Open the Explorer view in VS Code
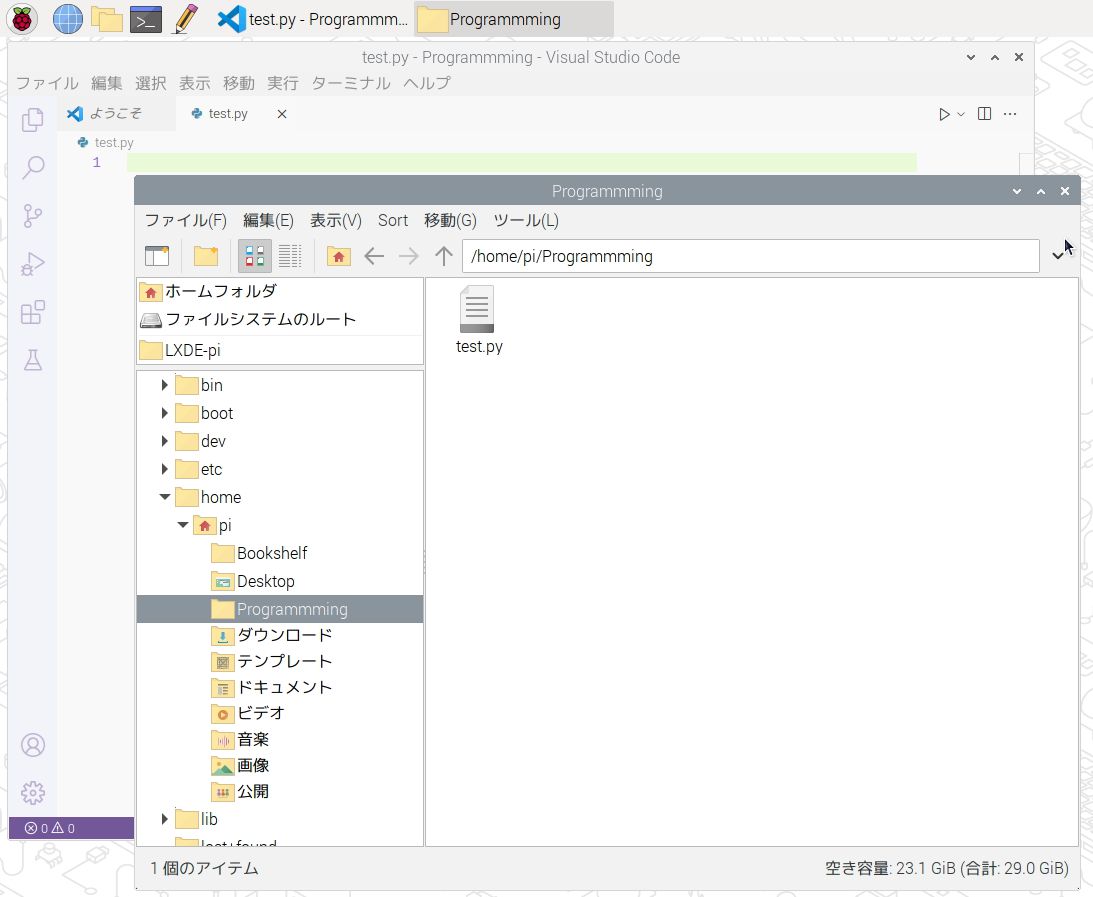The width and height of the screenshot is (1093, 897). [31, 119]
